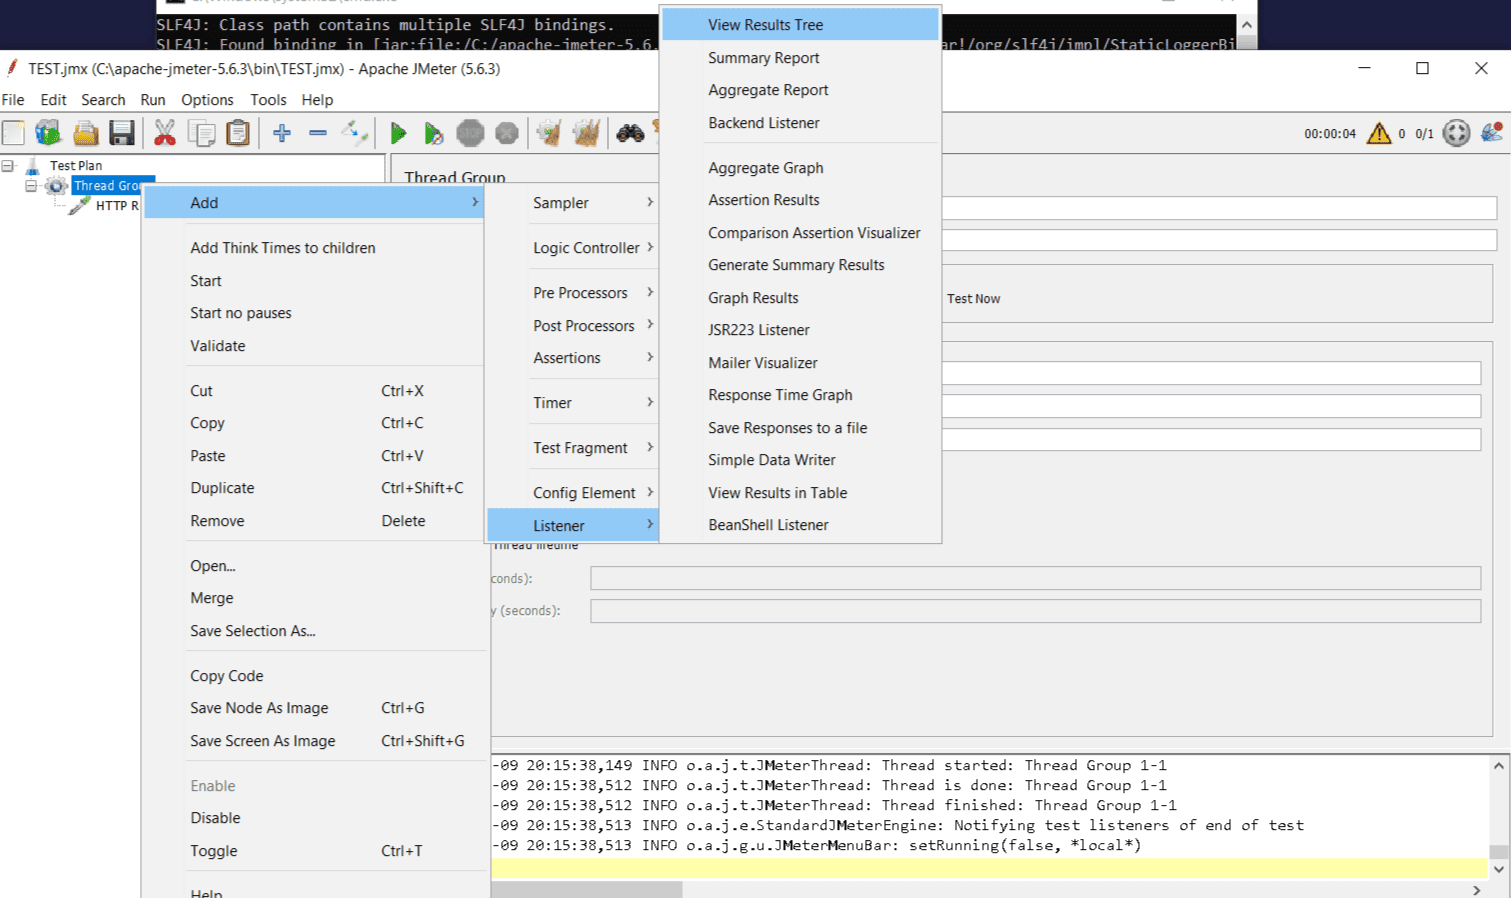The width and height of the screenshot is (1511, 898).
Task: Click Start no pauses toolbar icon
Action: pos(433,133)
